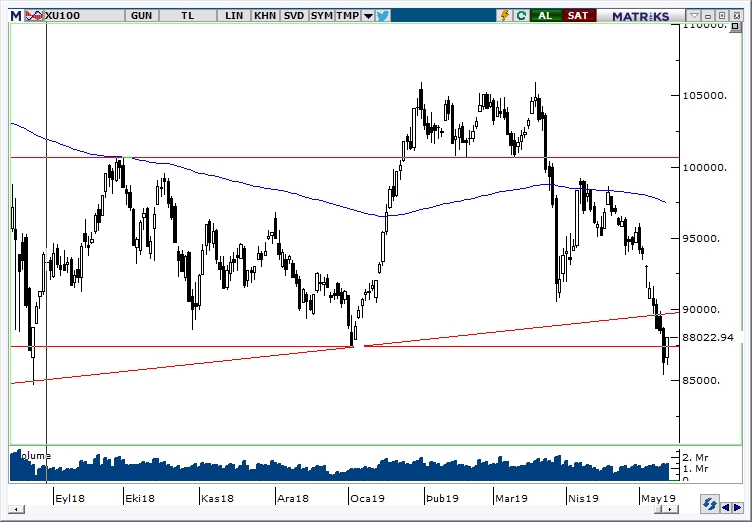
Task: Select the GUN period button
Action: click(x=141, y=16)
